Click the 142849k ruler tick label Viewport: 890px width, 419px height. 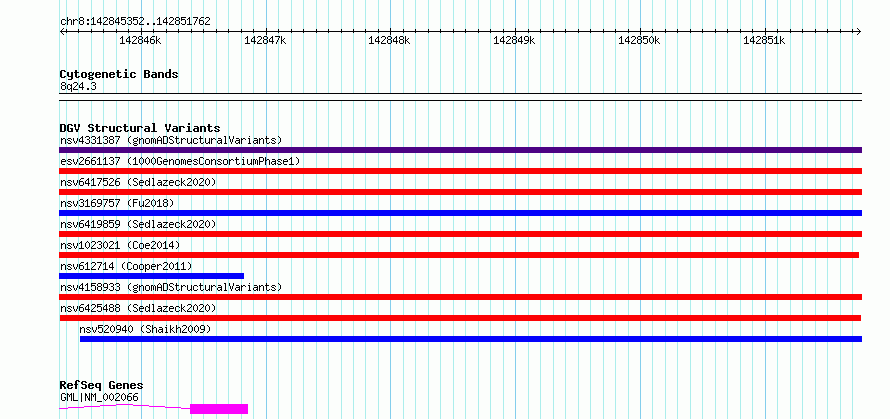514,40
